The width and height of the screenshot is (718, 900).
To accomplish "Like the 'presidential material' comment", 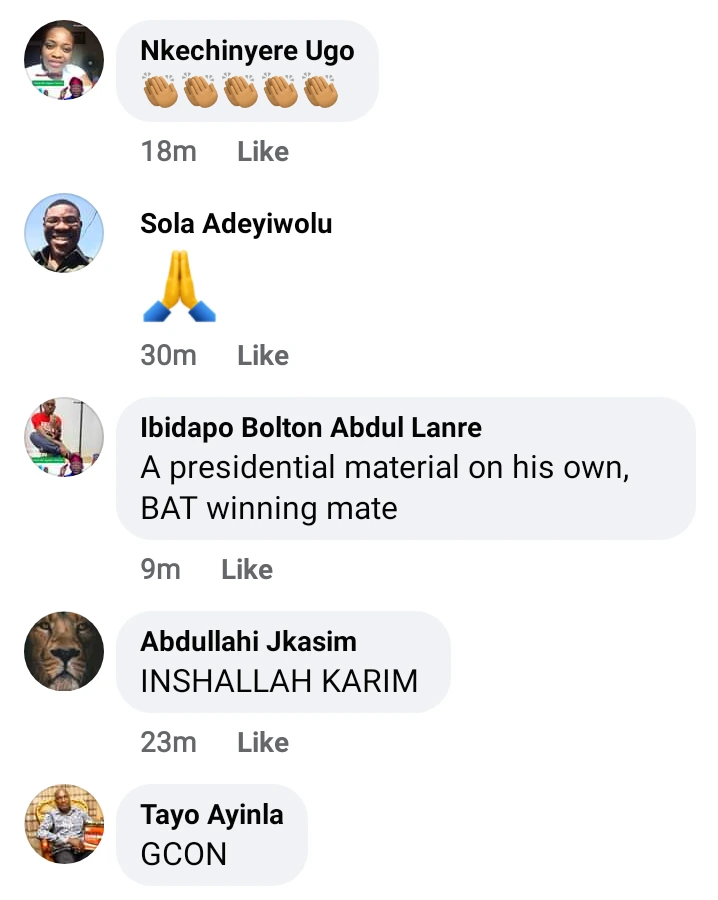I will (x=247, y=569).
